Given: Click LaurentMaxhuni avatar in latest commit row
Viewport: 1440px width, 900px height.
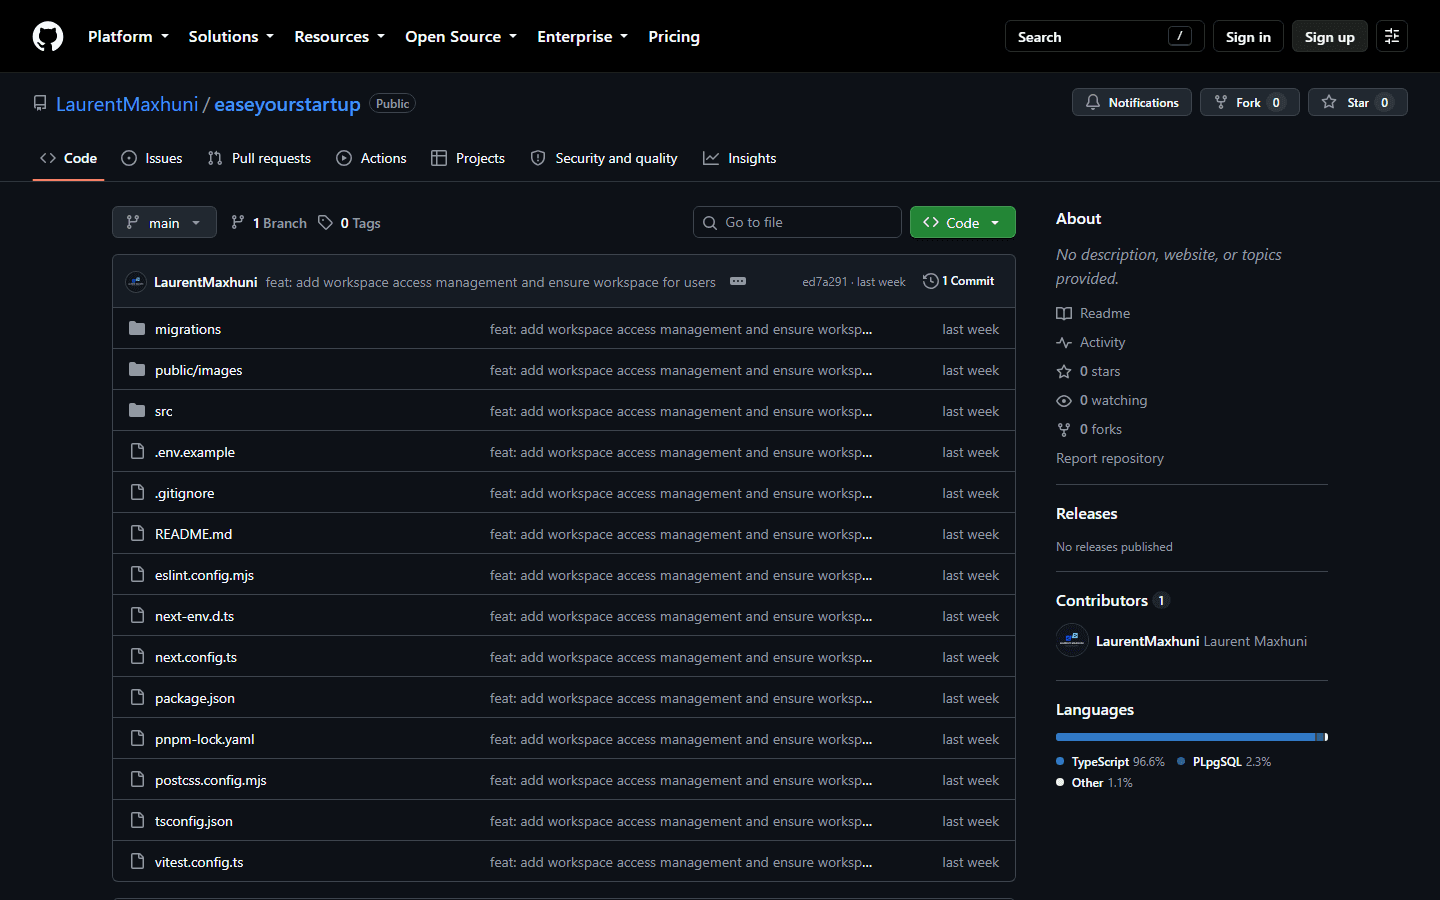Looking at the screenshot, I should (x=136, y=282).
